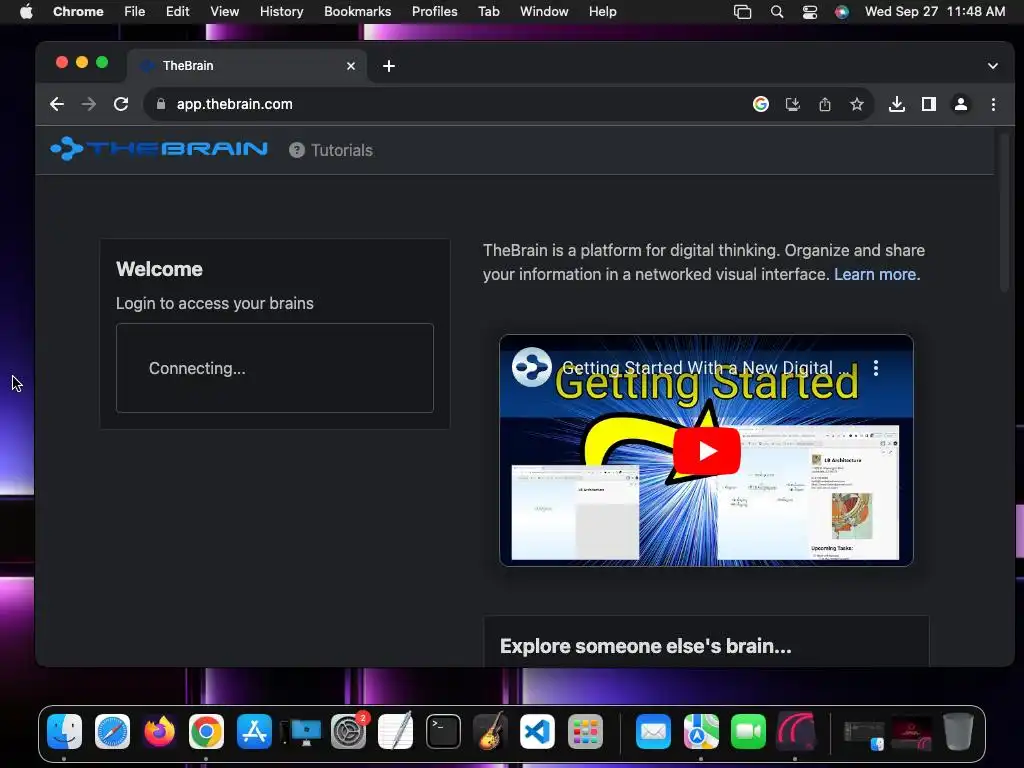The width and height of the screenshot is (1024, 768).
Task: Reload the page
Action: (x=121, y=104)
